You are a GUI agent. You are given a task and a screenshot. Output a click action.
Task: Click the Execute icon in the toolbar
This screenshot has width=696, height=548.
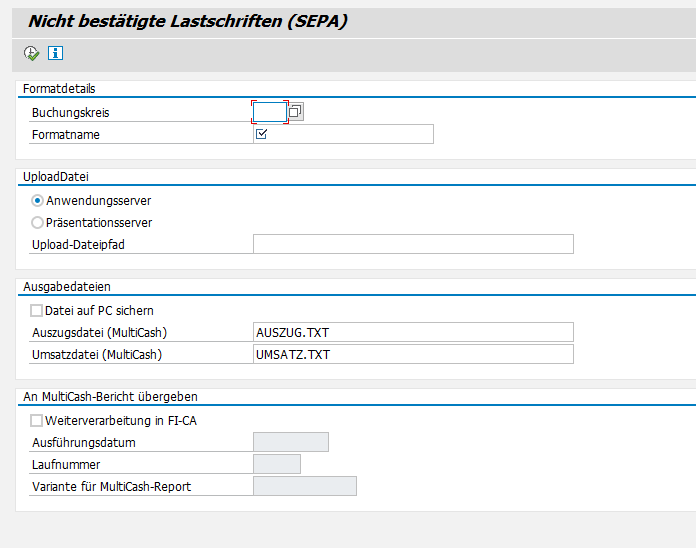click(31, 53)
